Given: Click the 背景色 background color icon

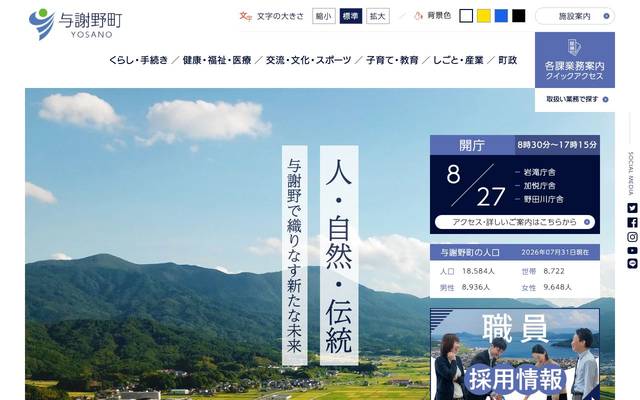Looking at the screenshot, I should (418, 16).
